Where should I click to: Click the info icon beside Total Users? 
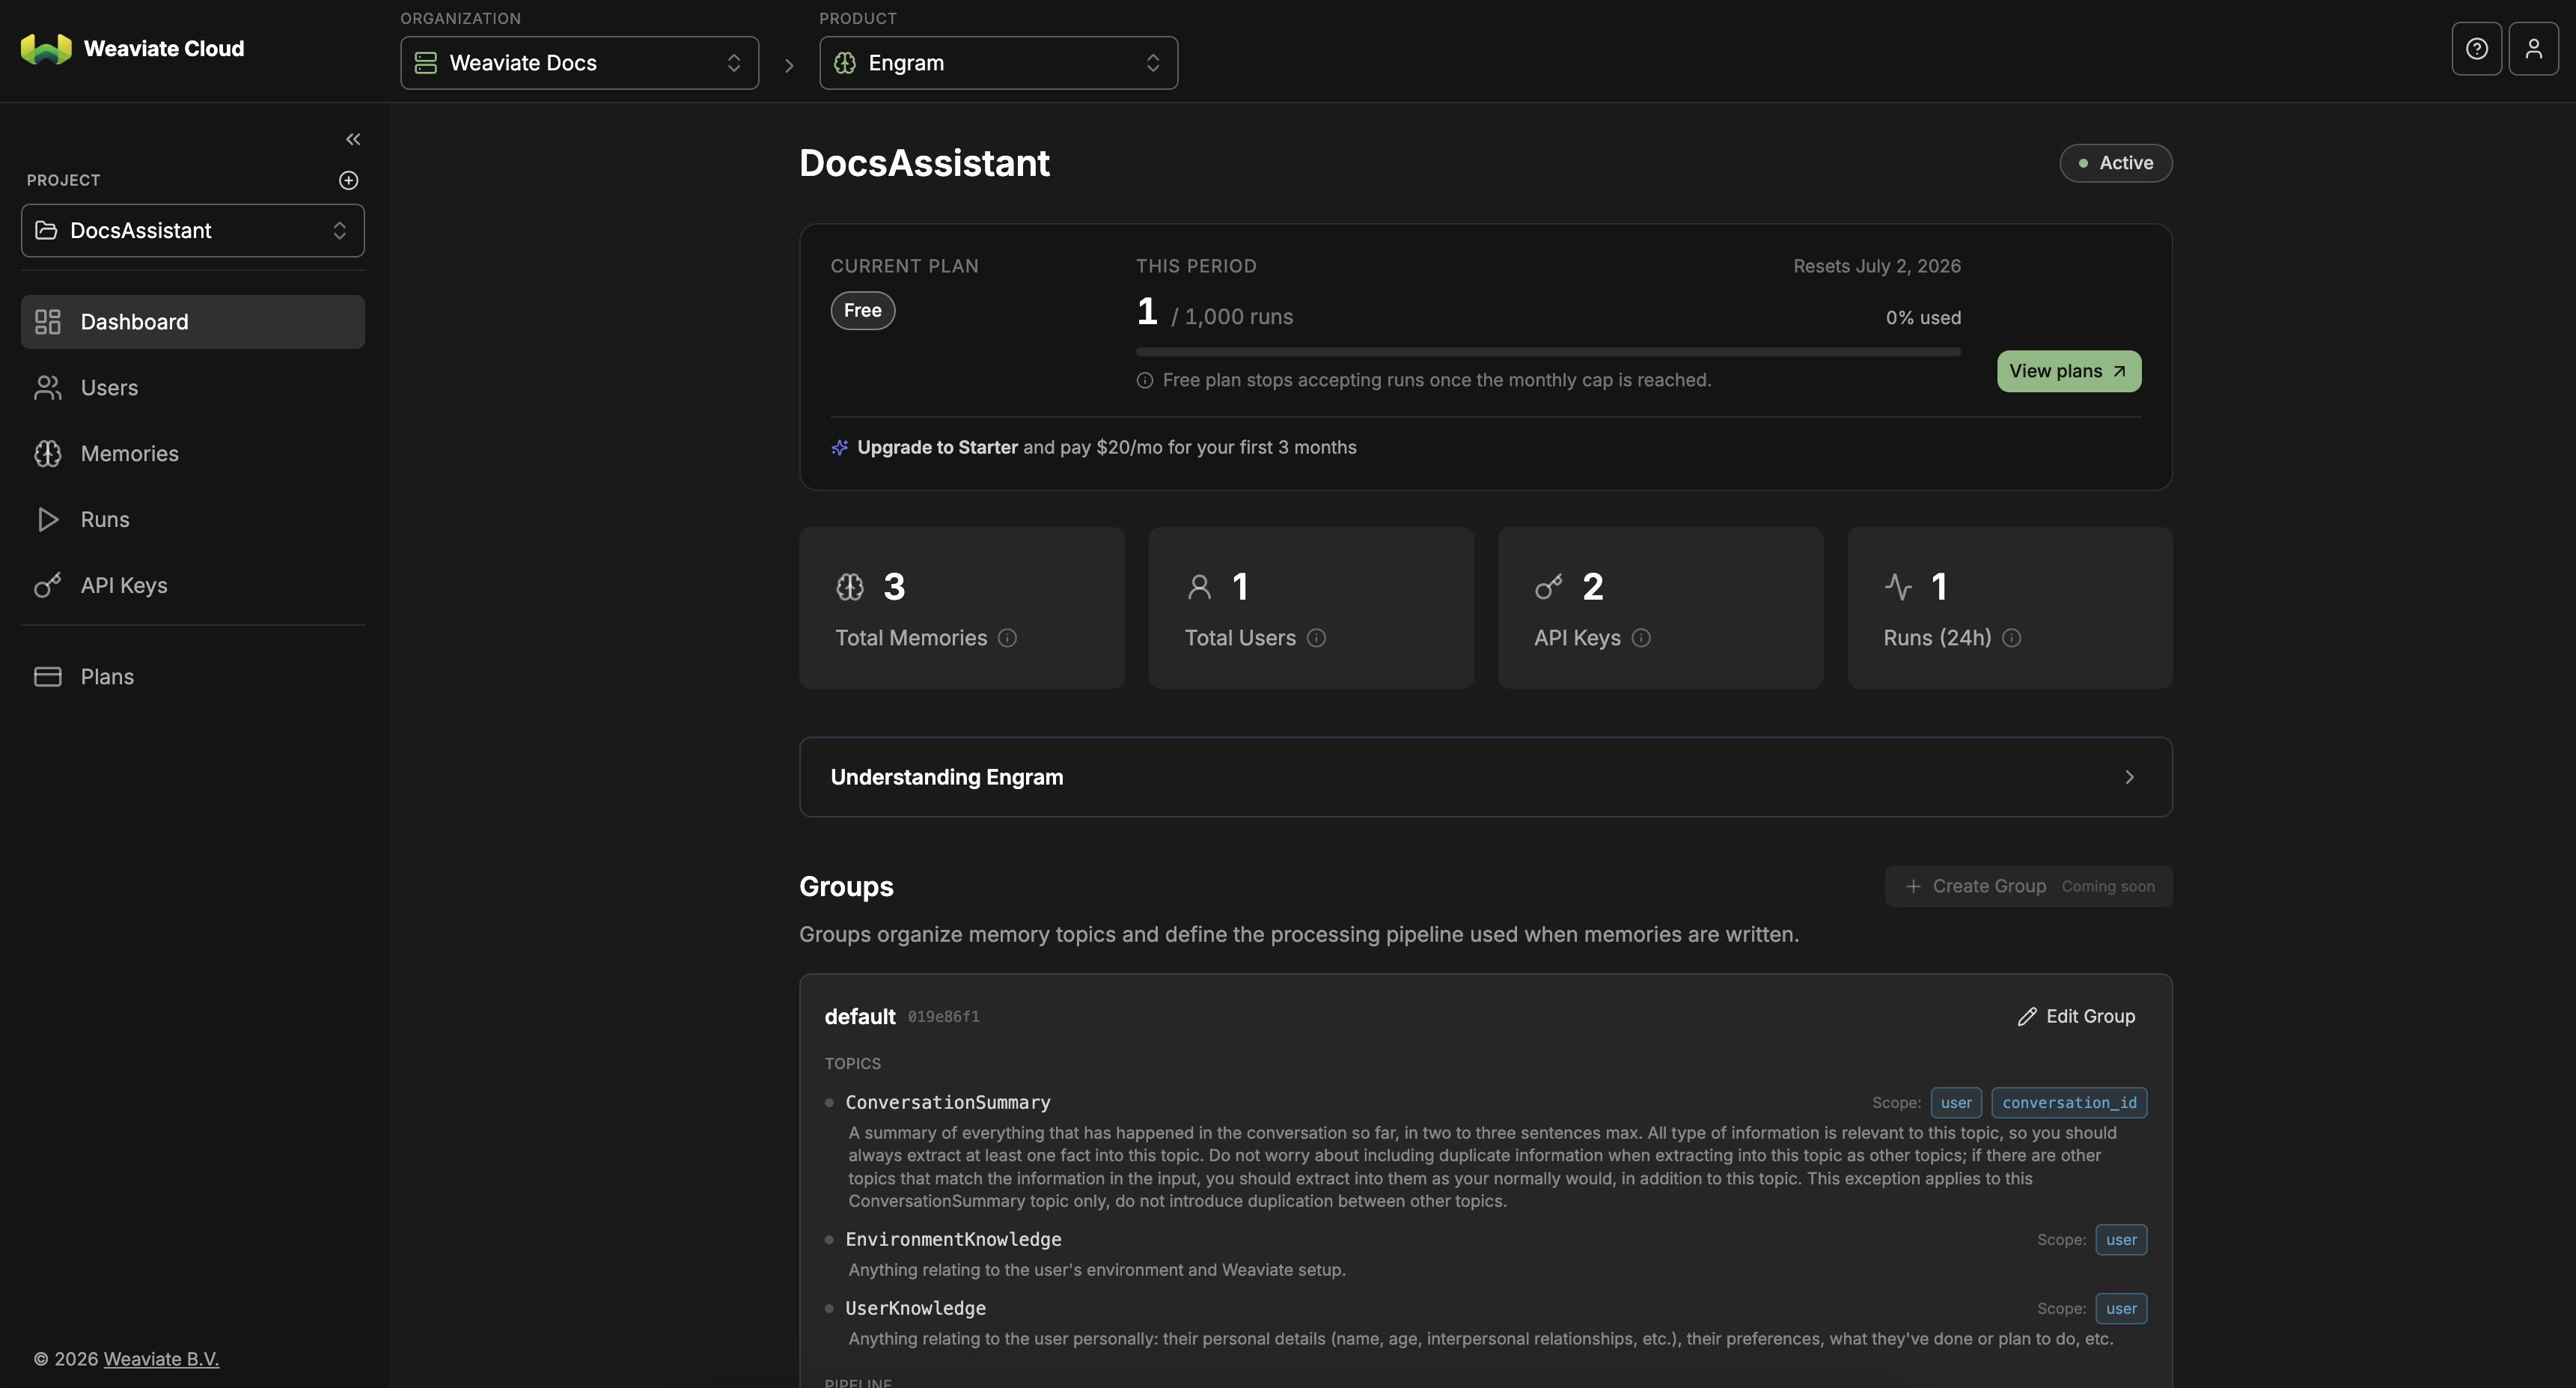point(1316,638)
